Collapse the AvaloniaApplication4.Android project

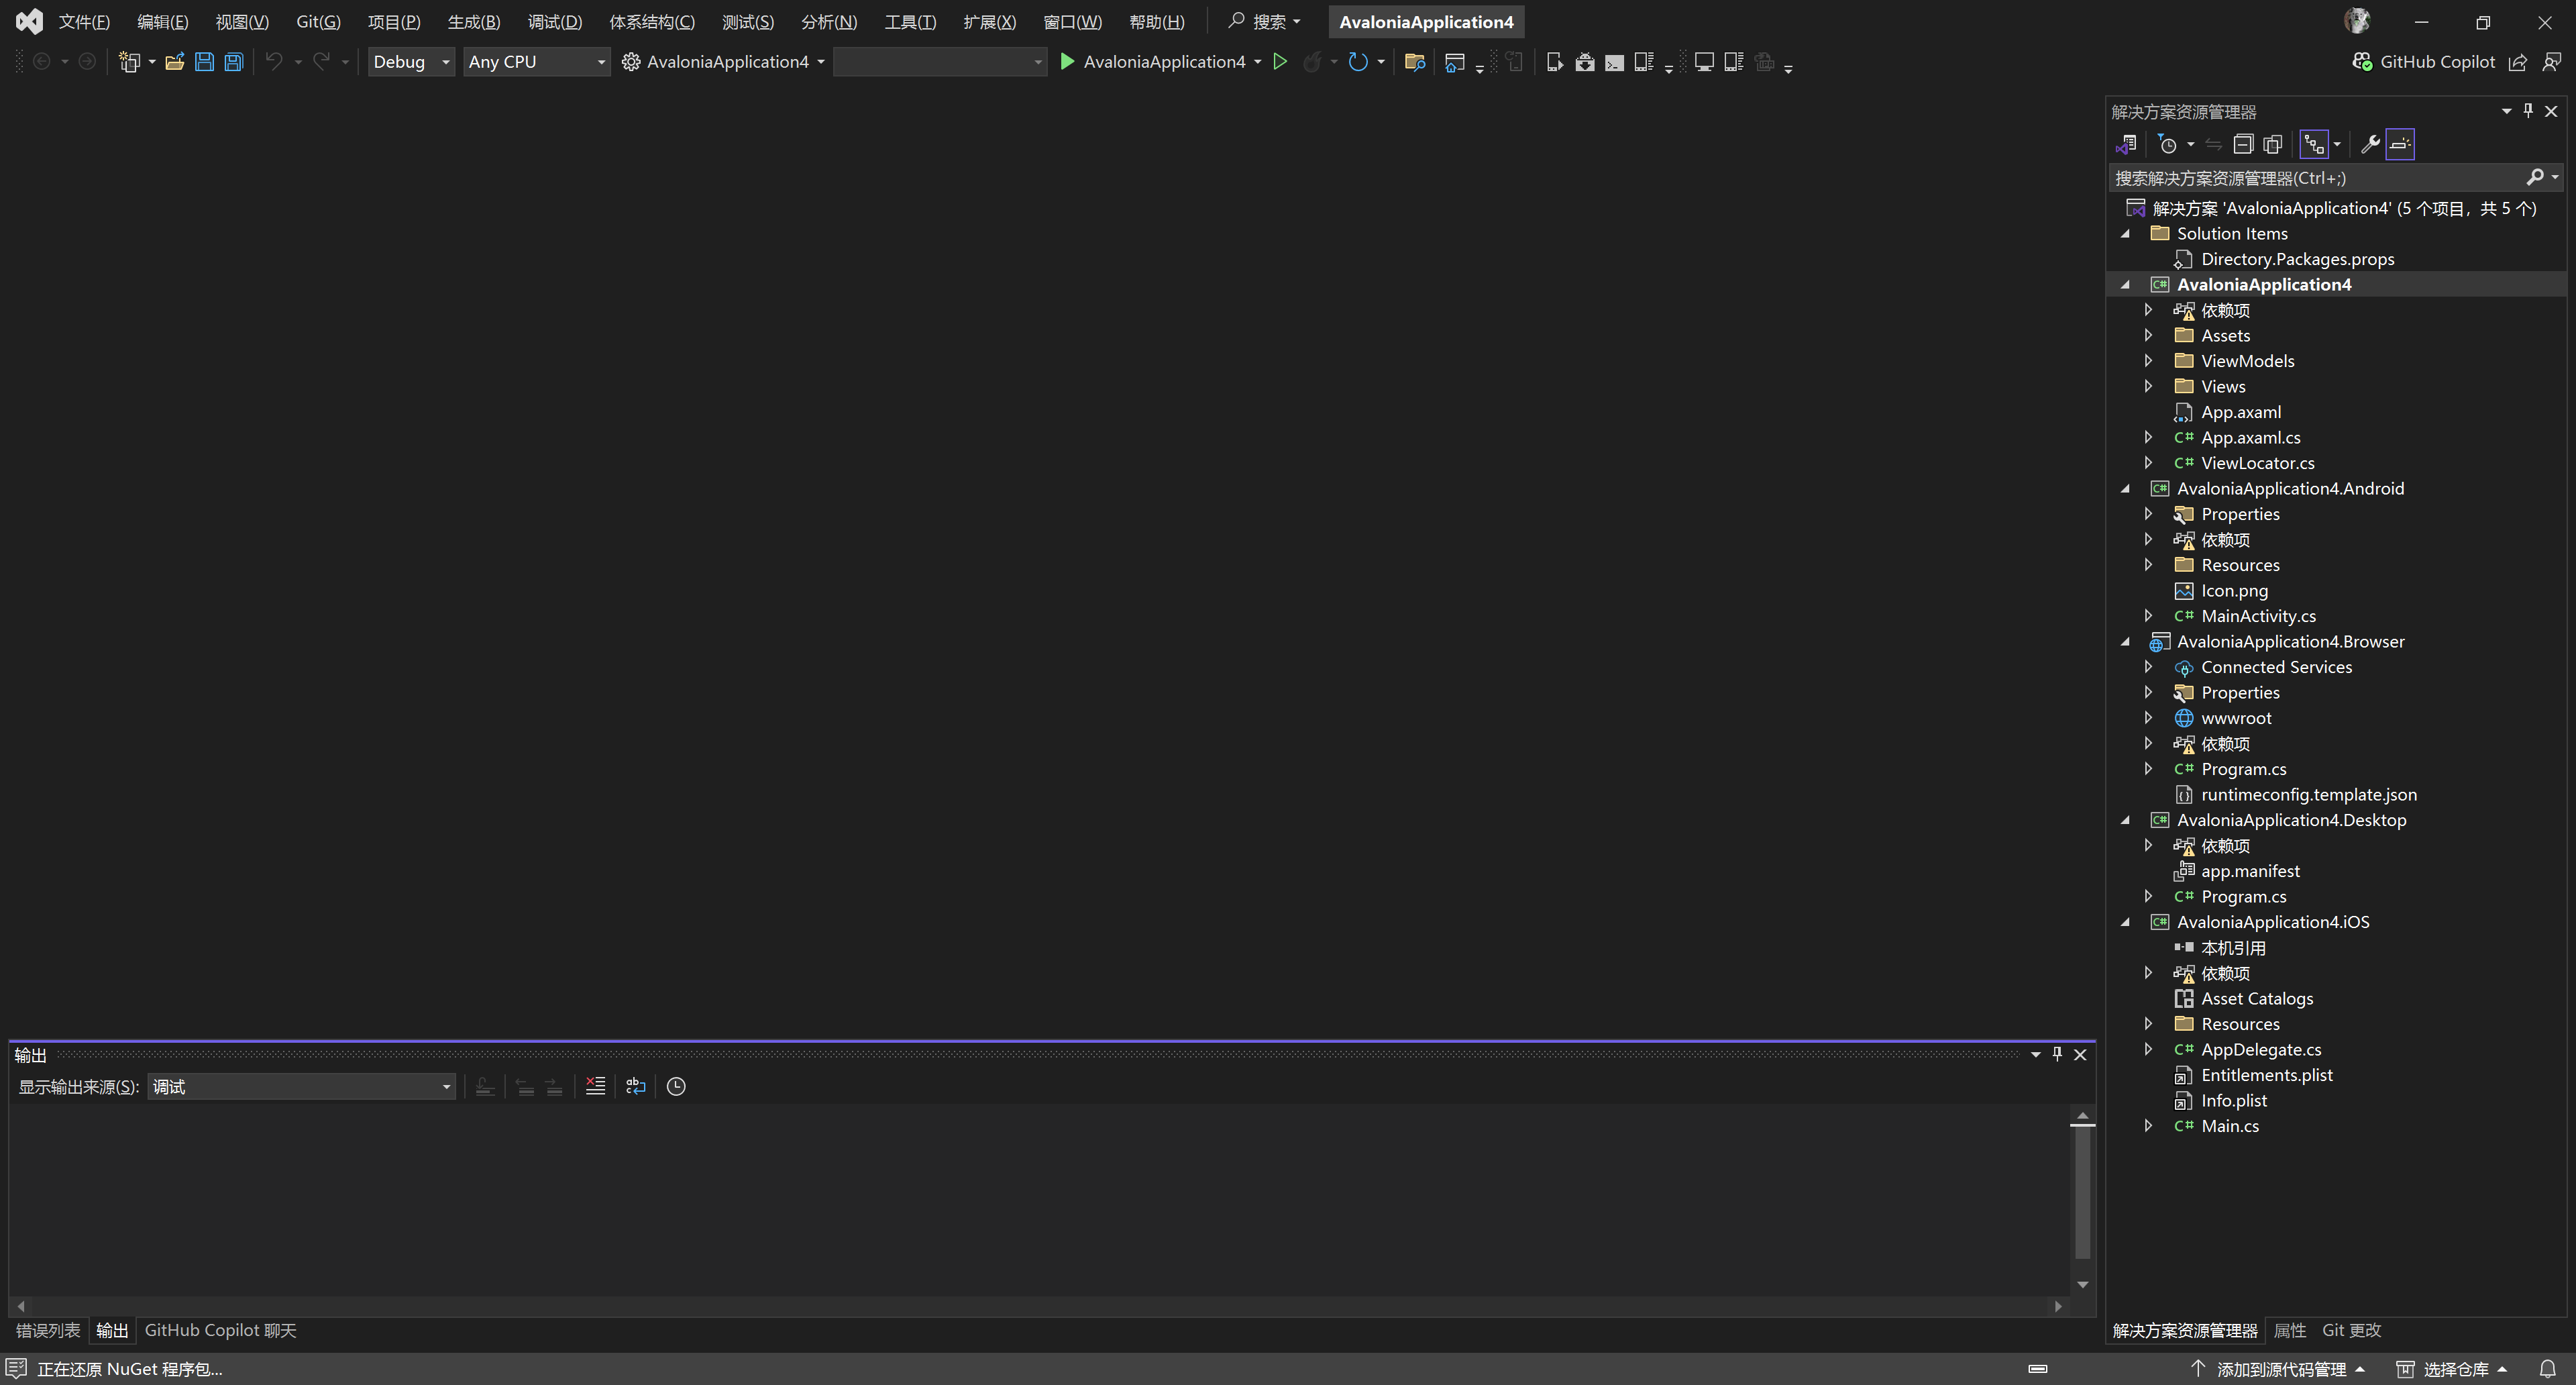tap(2126, 489)
